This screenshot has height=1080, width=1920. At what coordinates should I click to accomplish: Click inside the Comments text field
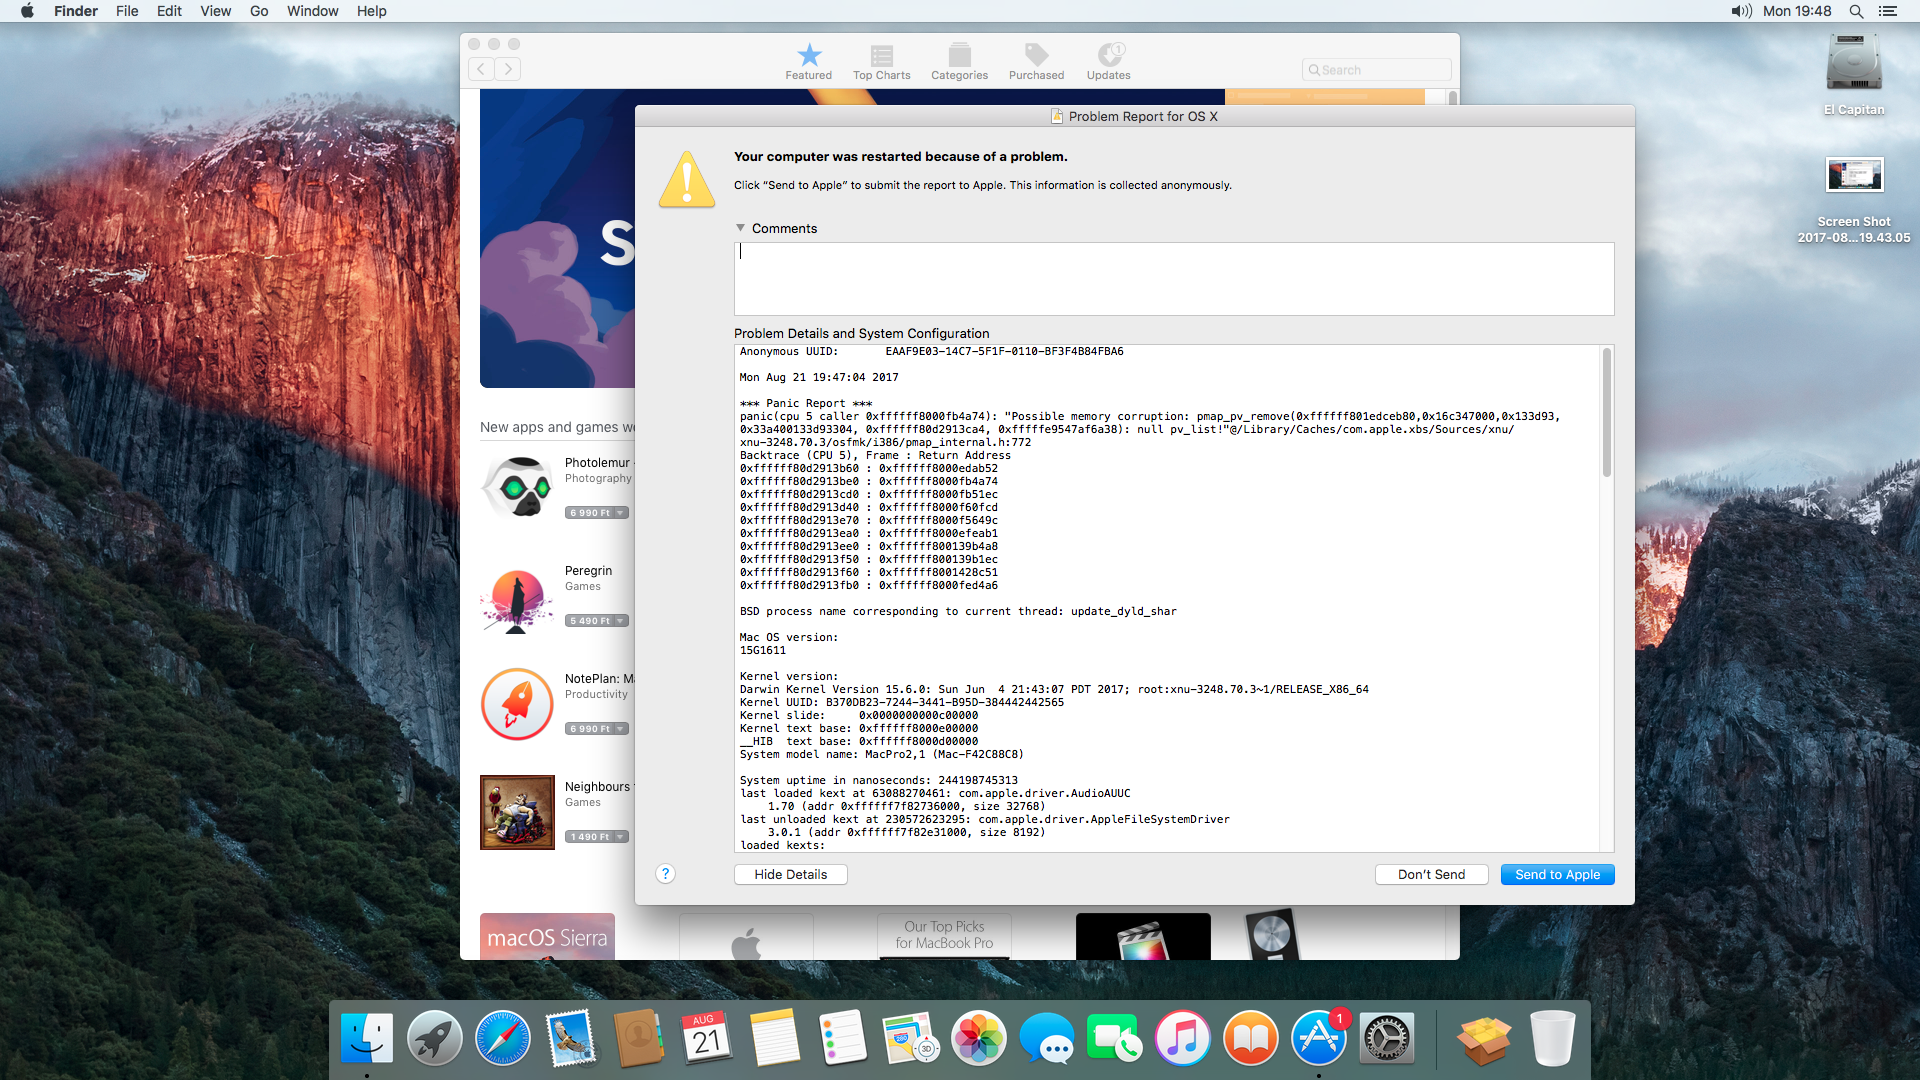[x=1173, y=279]
